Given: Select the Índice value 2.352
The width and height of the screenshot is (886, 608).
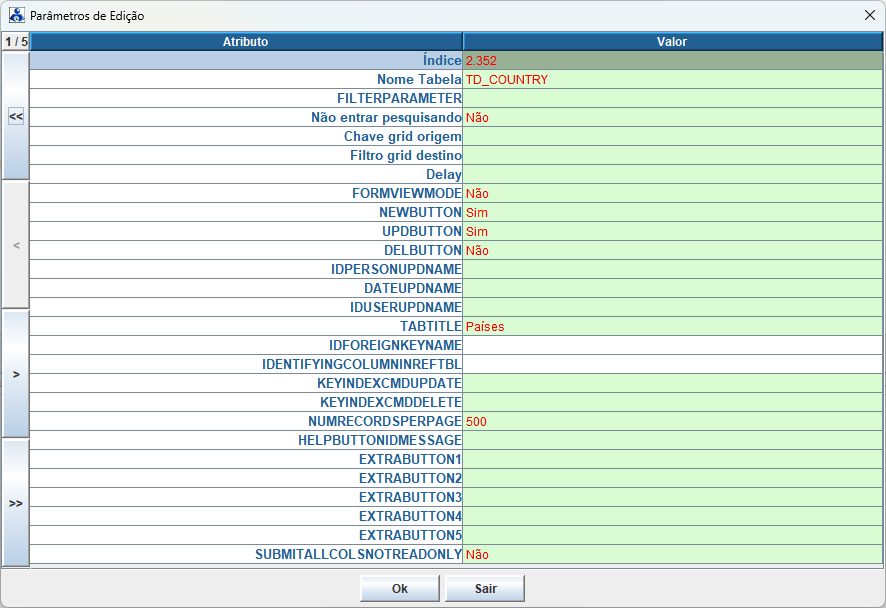Looking at the screenshot, I should coord(672,60).
